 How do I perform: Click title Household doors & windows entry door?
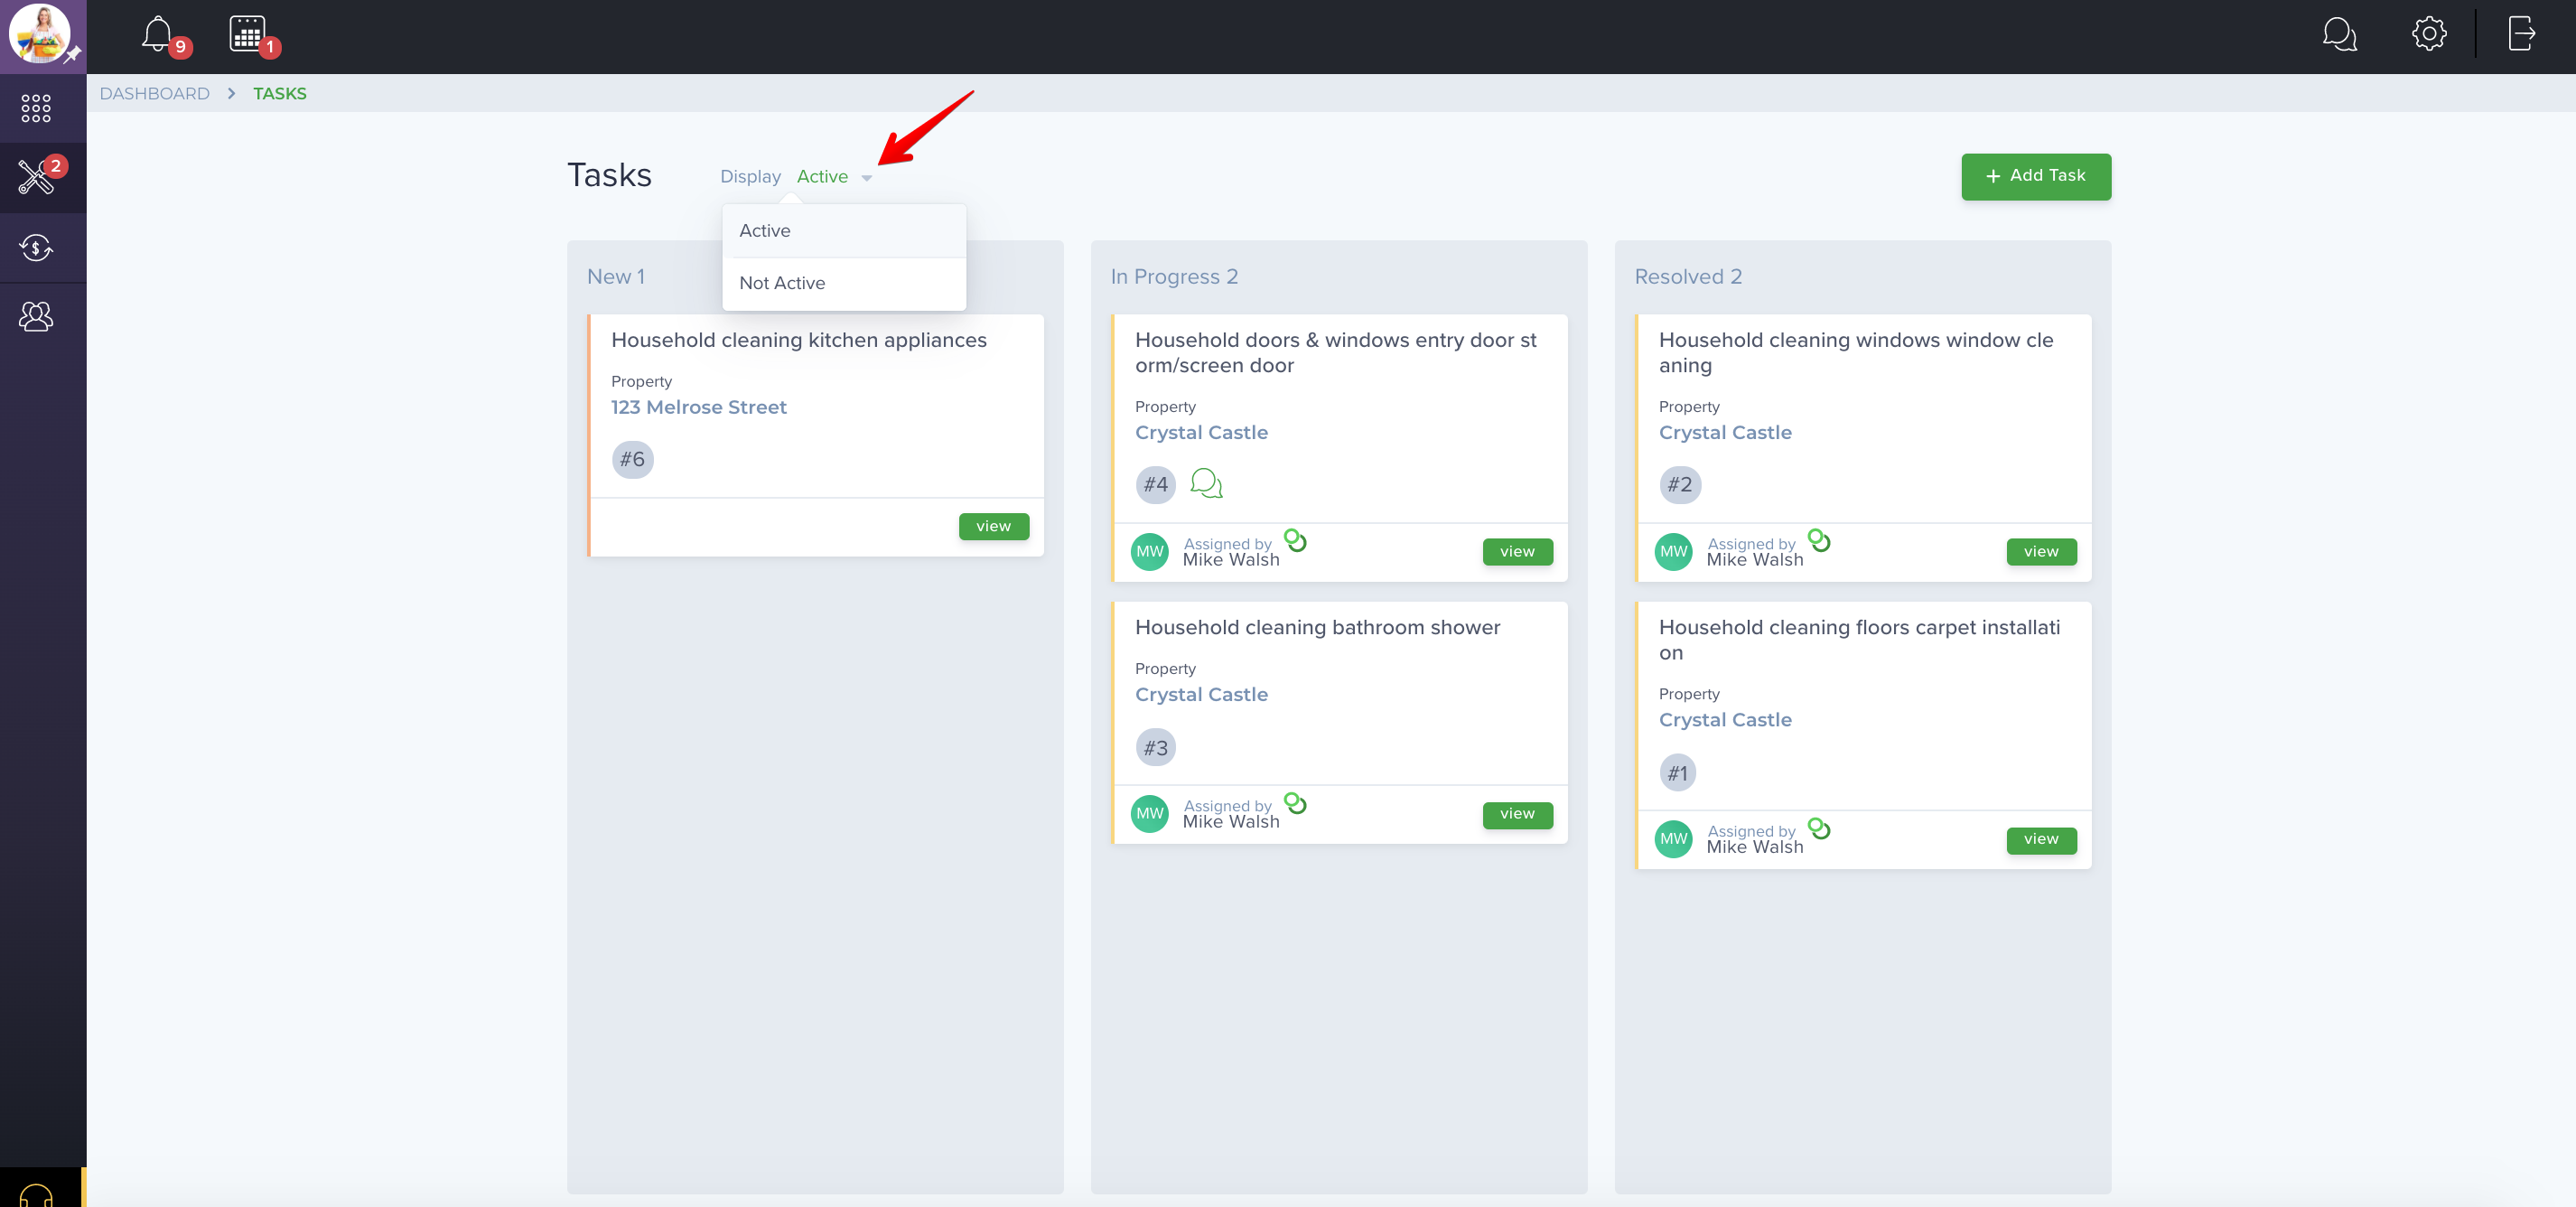[x=1335, y=353]
